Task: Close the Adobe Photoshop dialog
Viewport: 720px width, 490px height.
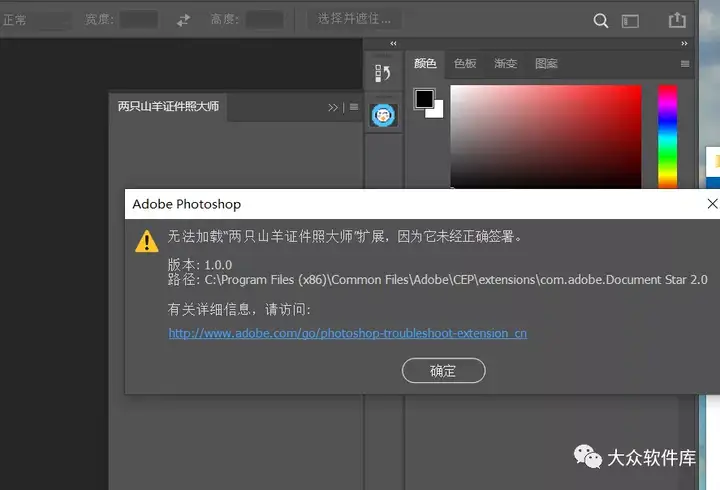Action: tap(712, 203)
